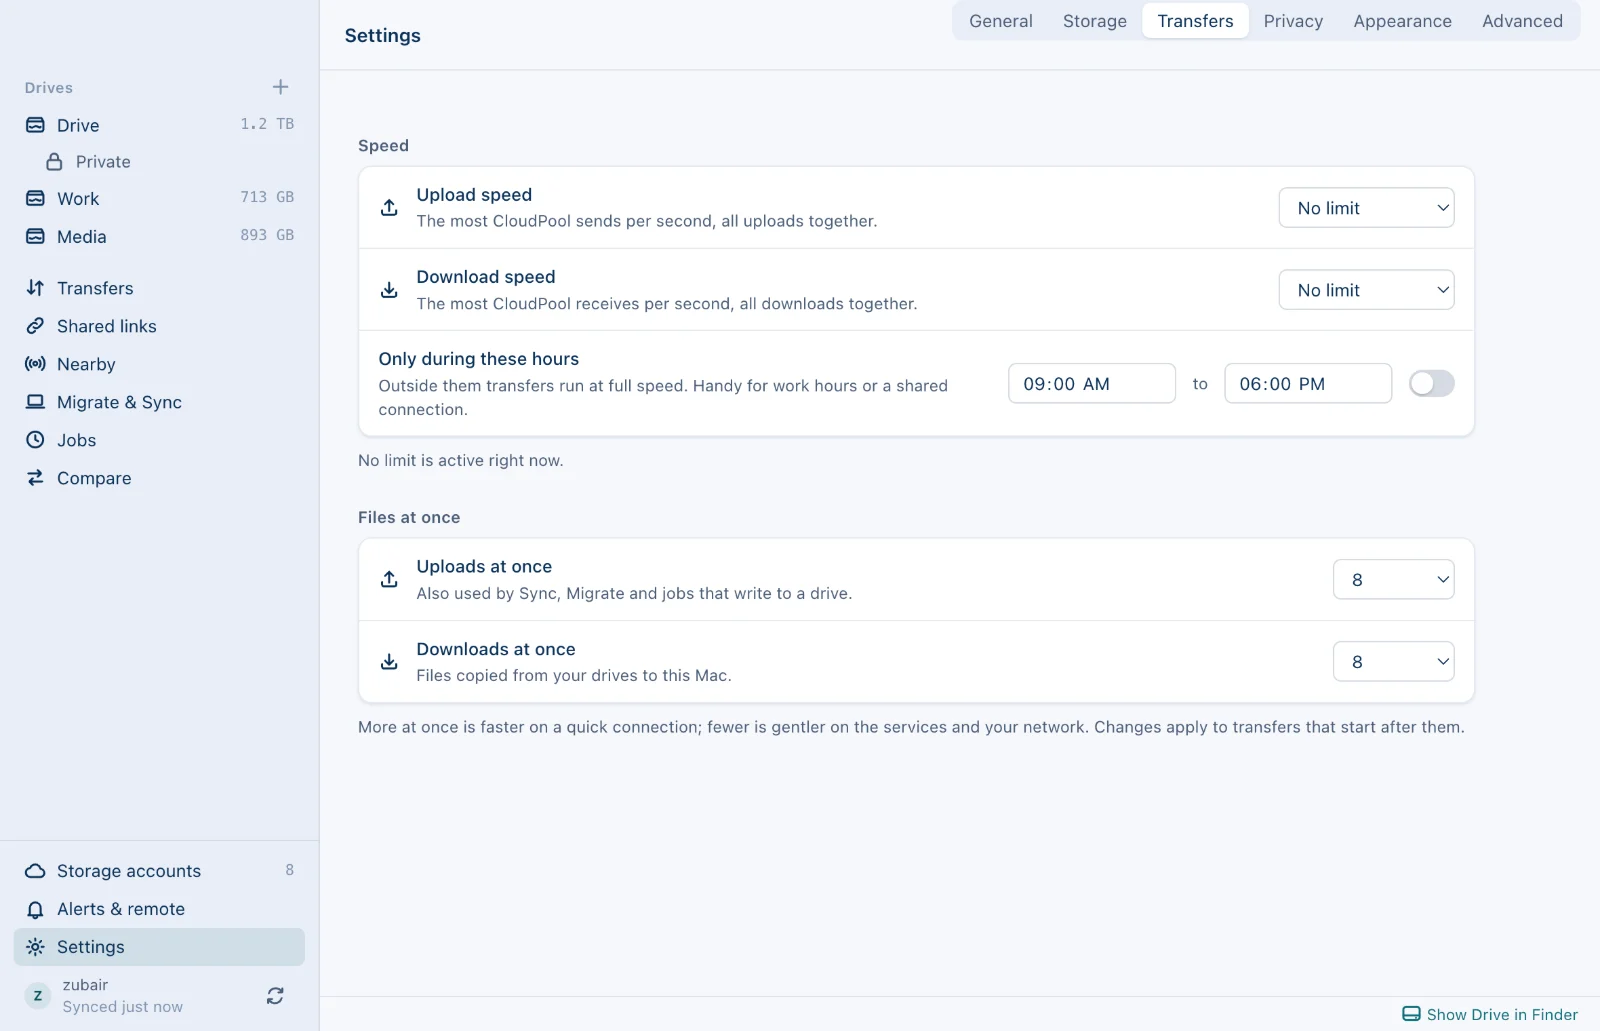Click the zubair avatar circle
Viewport: 1600px width, 1031px height.
[x=38, y=996]
